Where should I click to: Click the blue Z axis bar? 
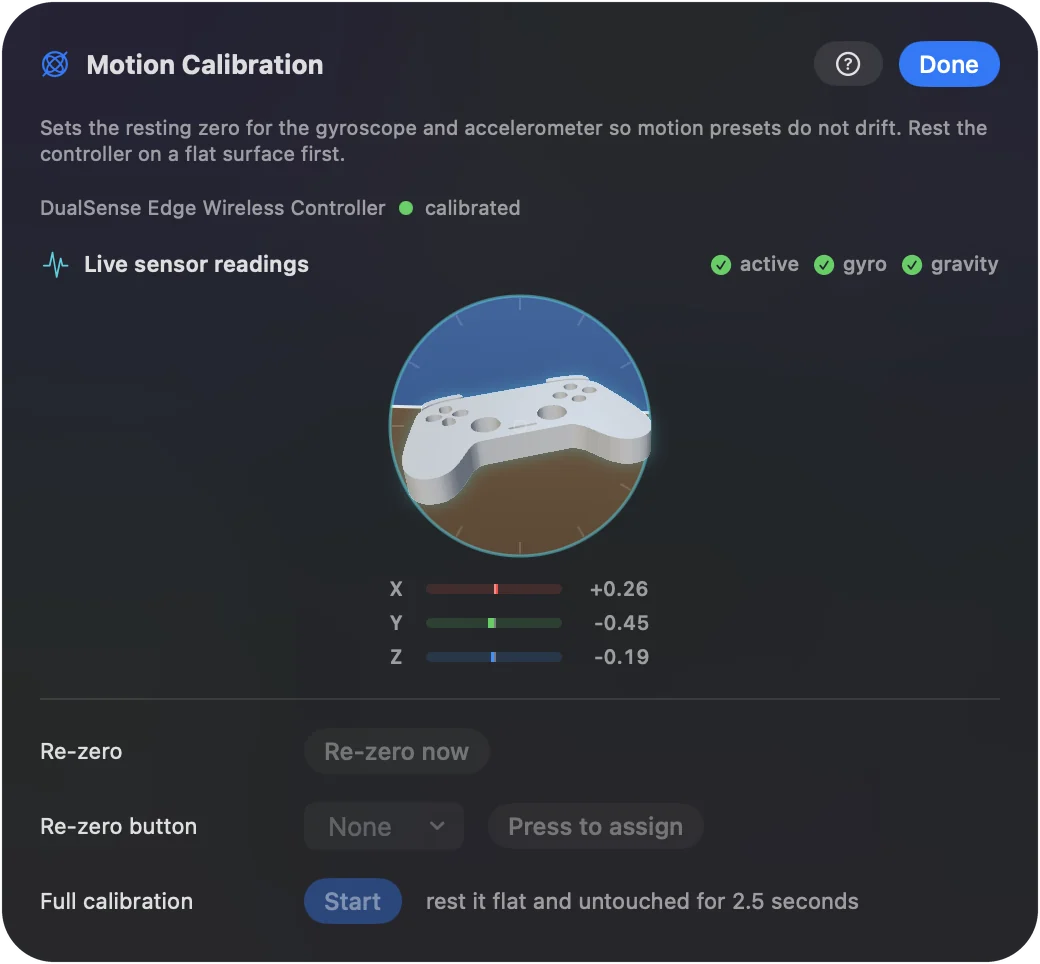click(493, 657)
